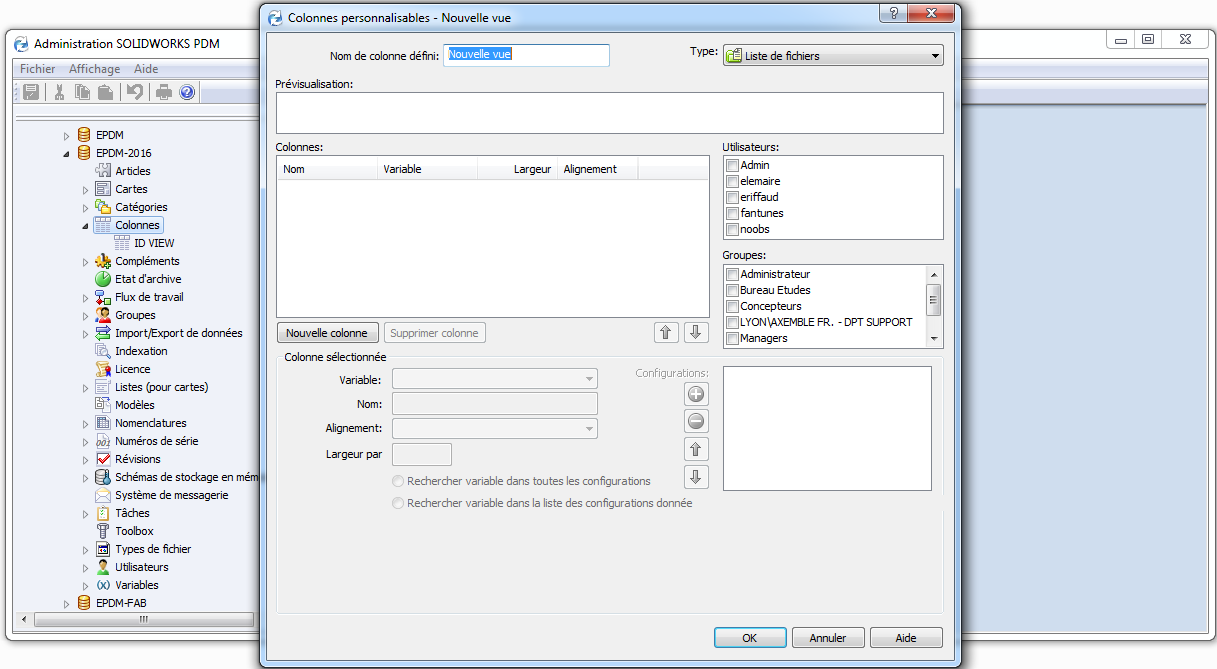Tick the elemaire user checkbox

tap(733, 181)
